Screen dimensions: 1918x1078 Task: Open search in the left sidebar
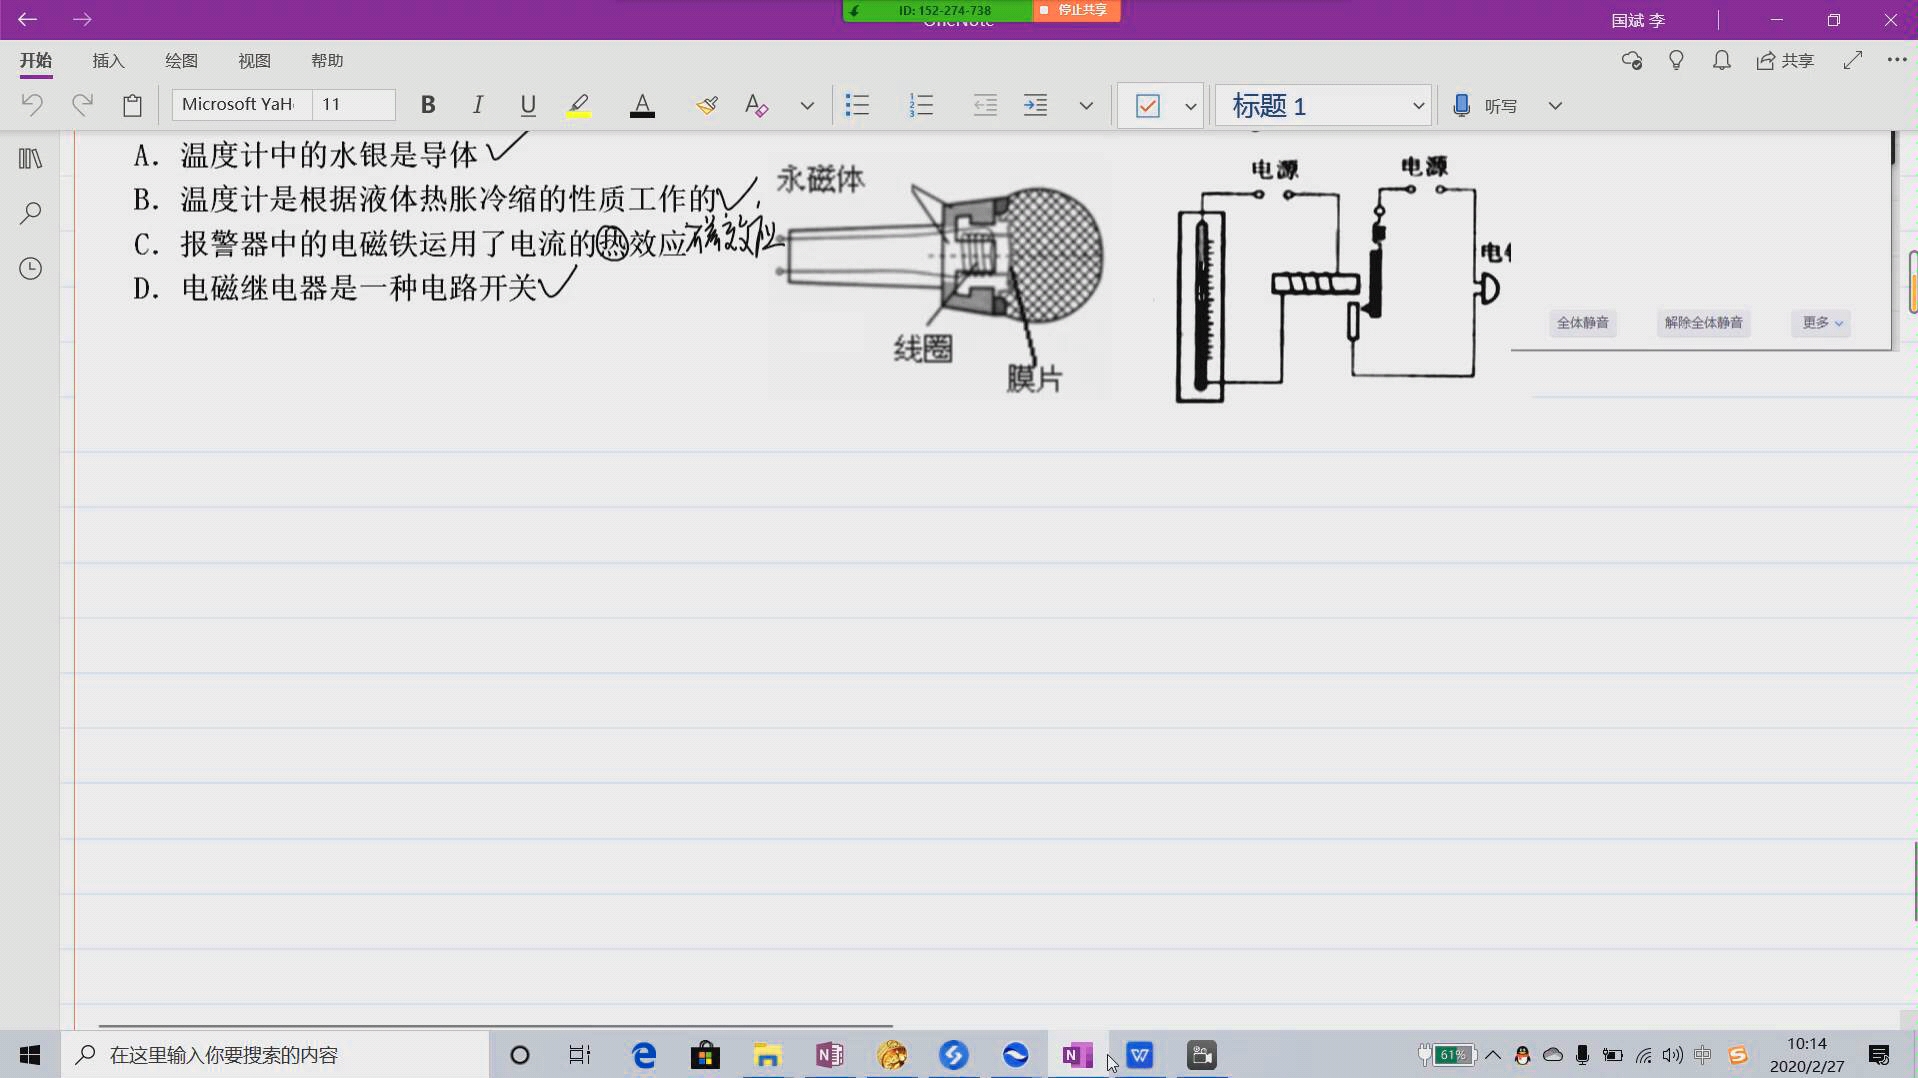[30, 212]
